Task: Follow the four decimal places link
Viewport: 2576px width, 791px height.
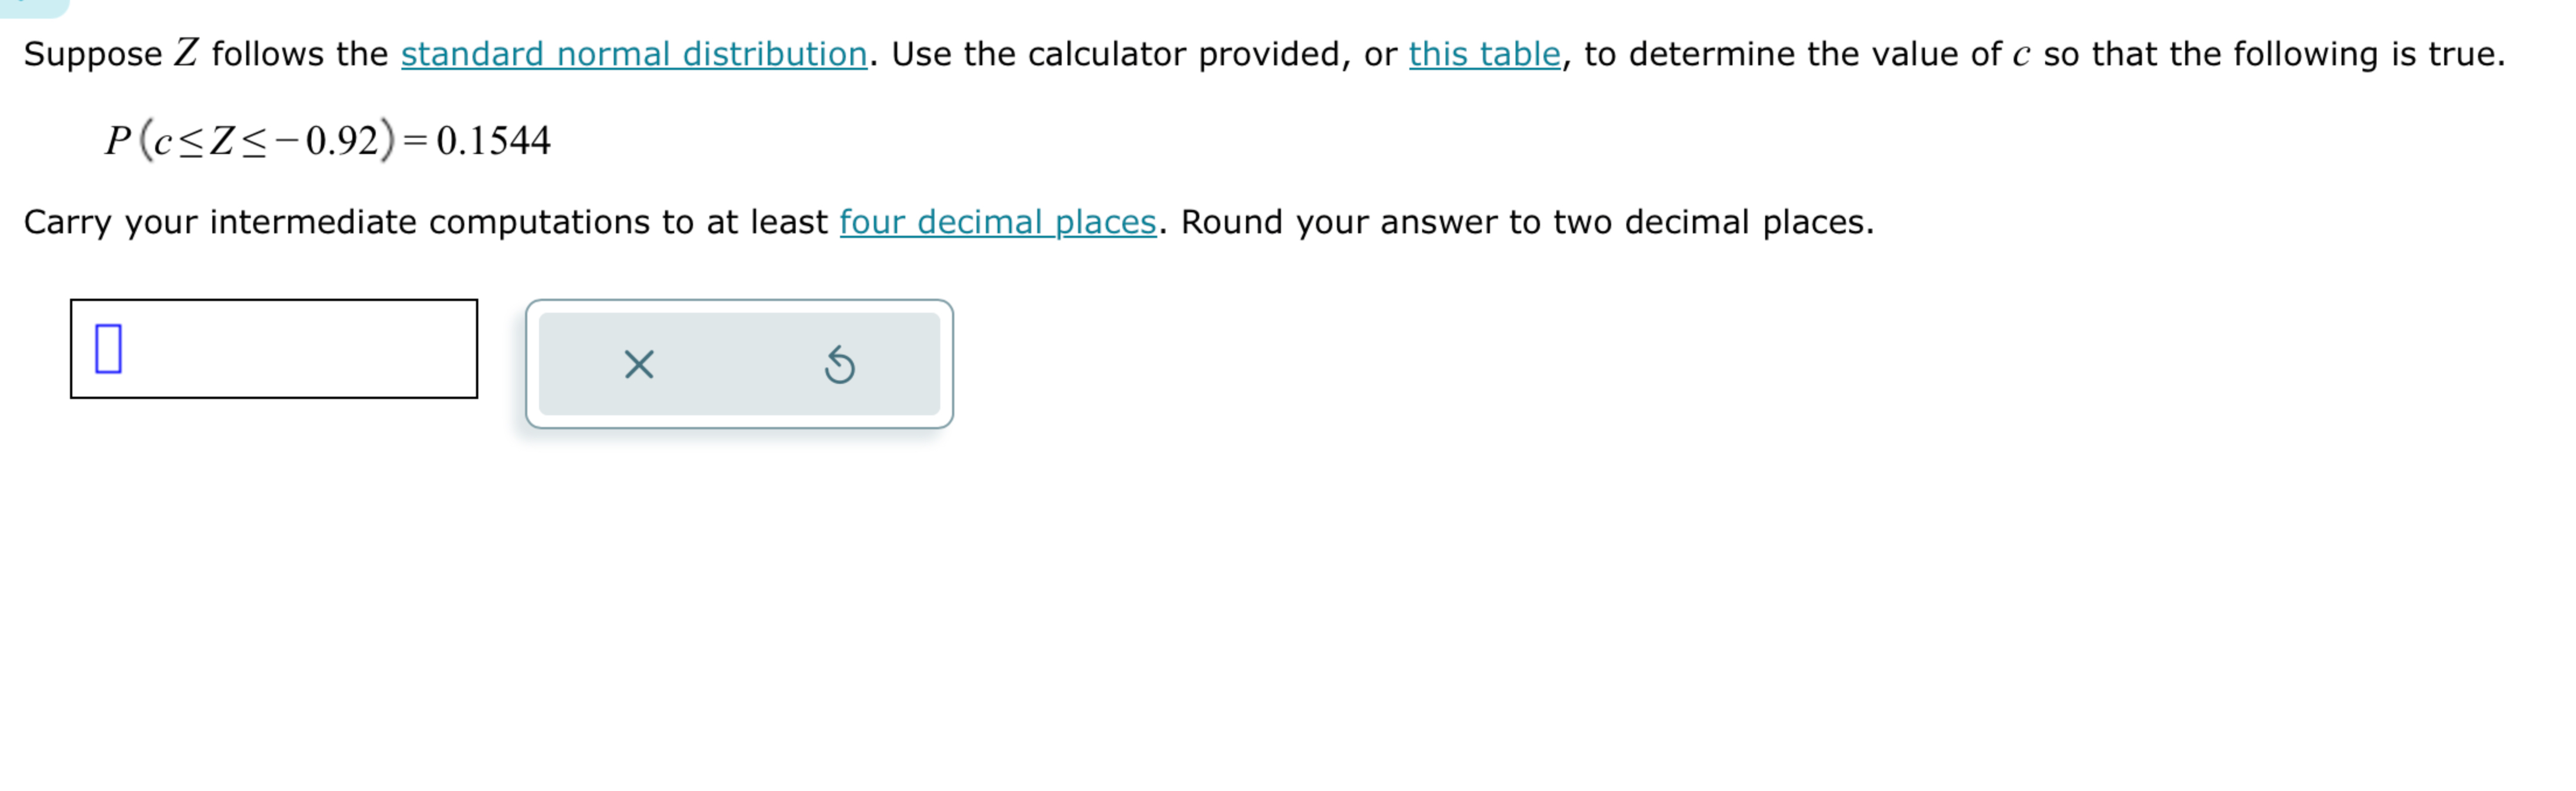Action: (999, 222)
